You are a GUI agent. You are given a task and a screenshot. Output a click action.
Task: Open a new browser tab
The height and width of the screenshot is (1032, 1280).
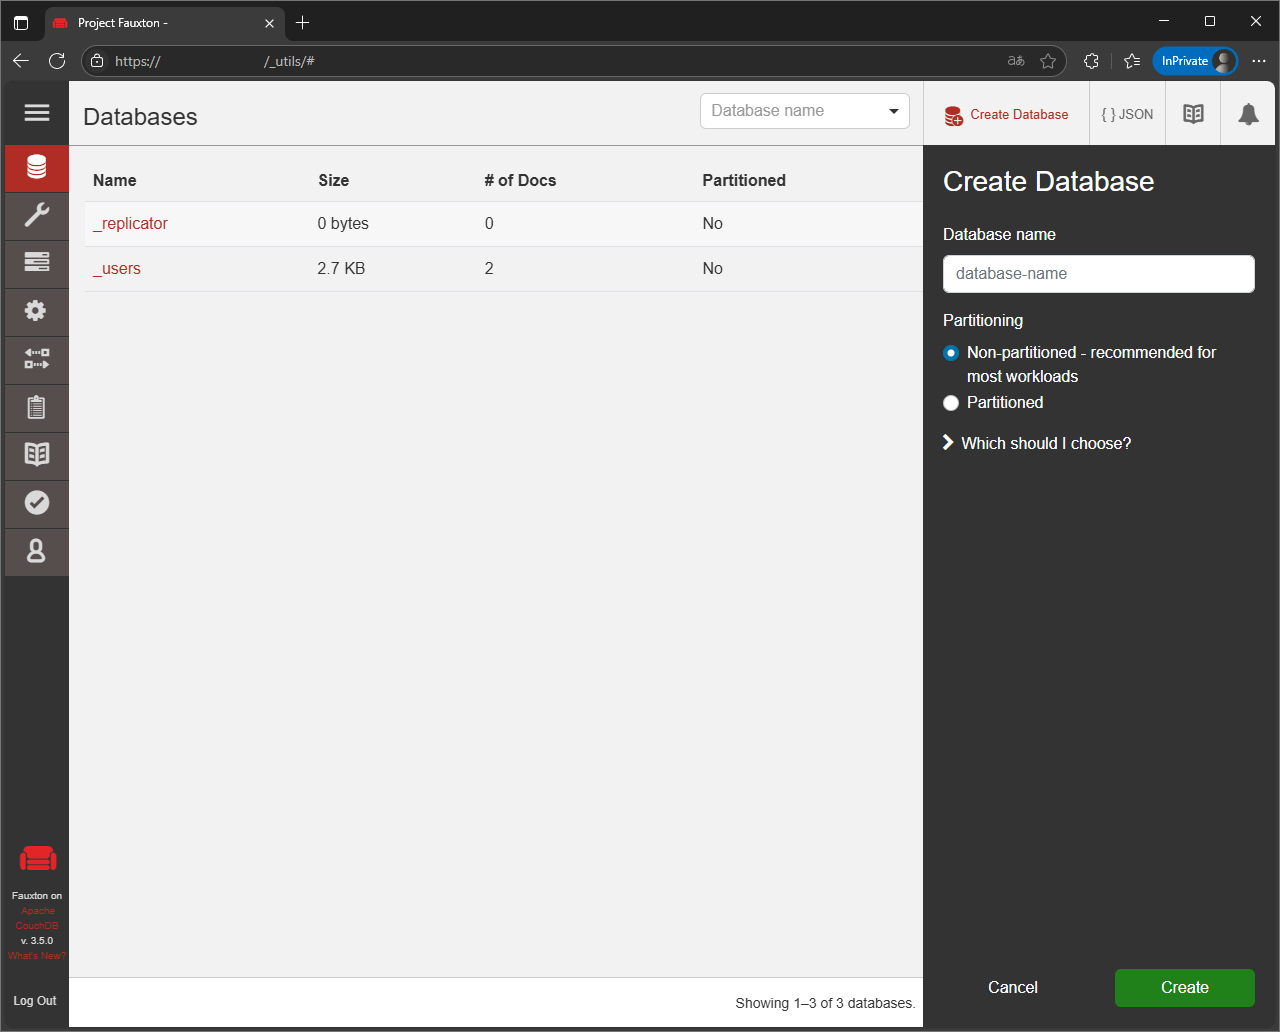[x=303, y=22]
